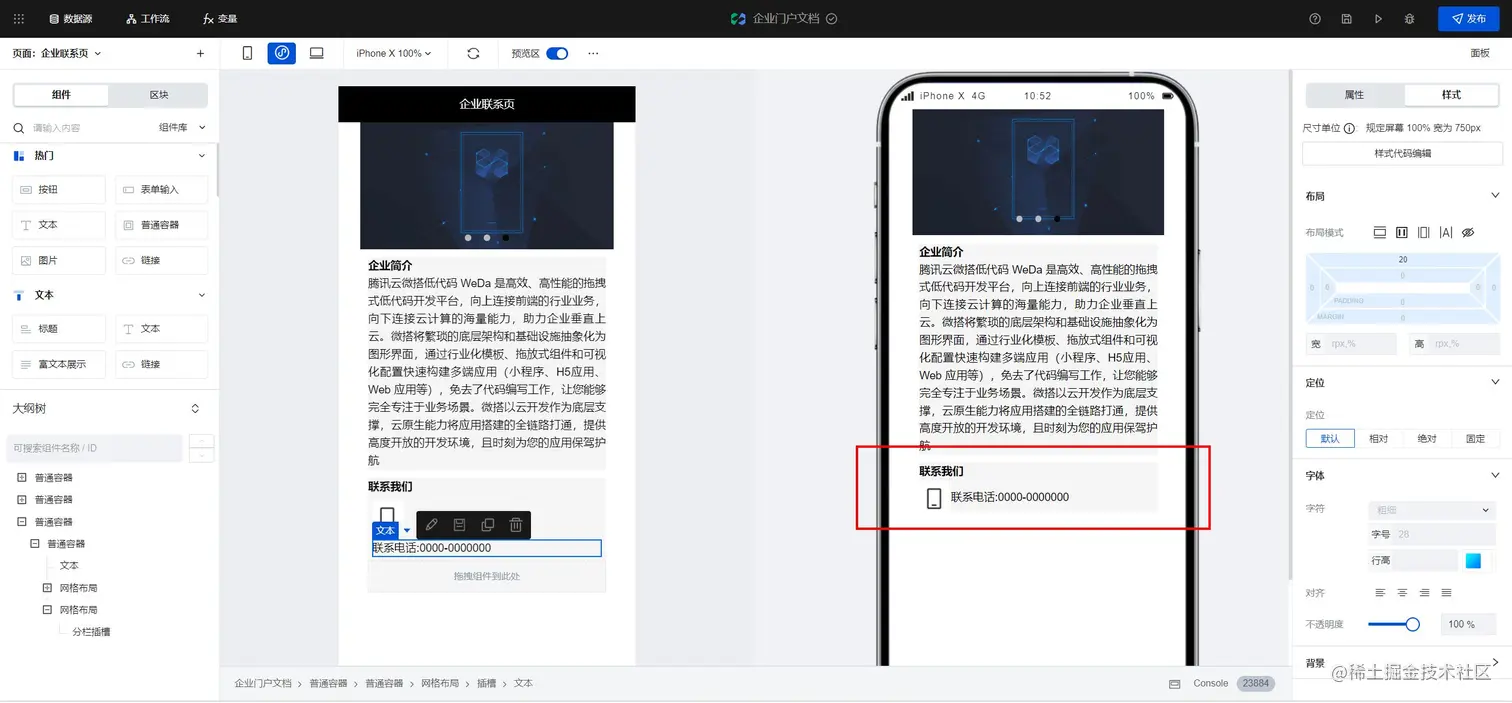This screenshot has width=1512, height=703.
Task: Collapse the third 普通容器 tree node
Action: coord(22,522)
